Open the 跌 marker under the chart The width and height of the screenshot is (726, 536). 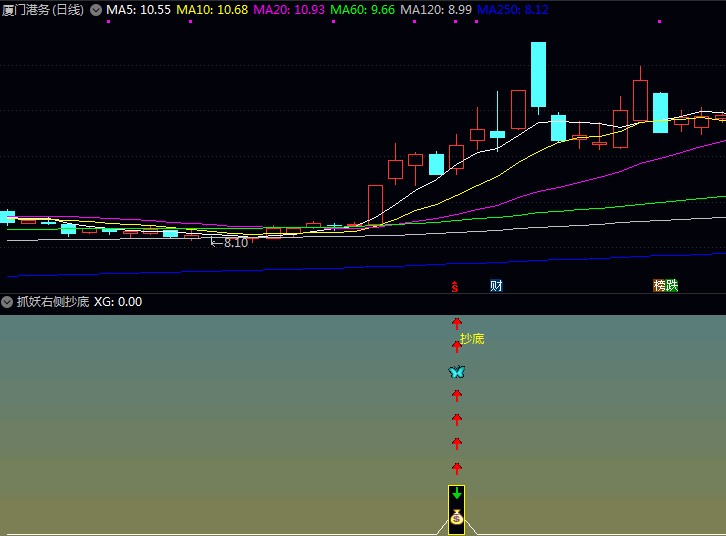(672, 286)
